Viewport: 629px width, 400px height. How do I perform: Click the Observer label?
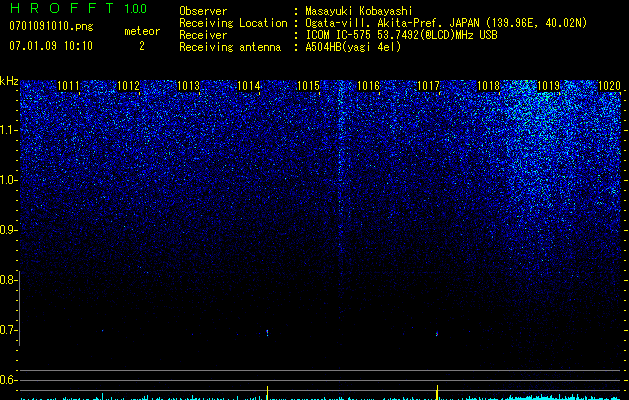203,11
